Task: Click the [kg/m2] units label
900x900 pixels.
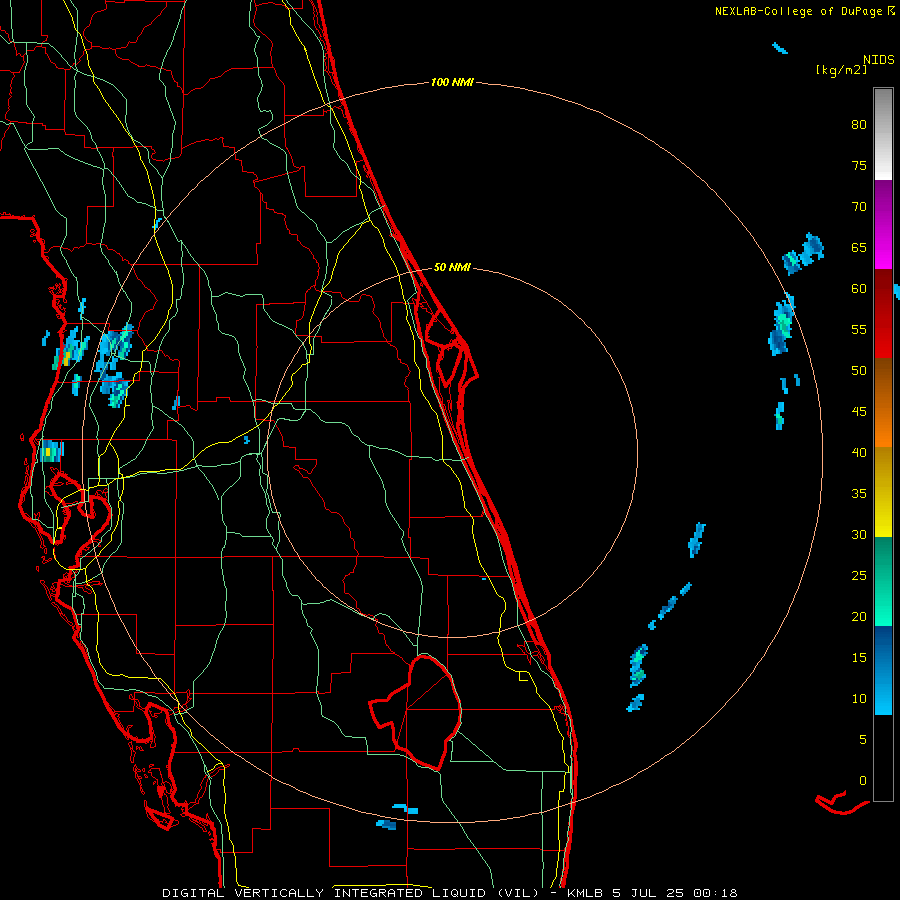Action: pos(841,70)
